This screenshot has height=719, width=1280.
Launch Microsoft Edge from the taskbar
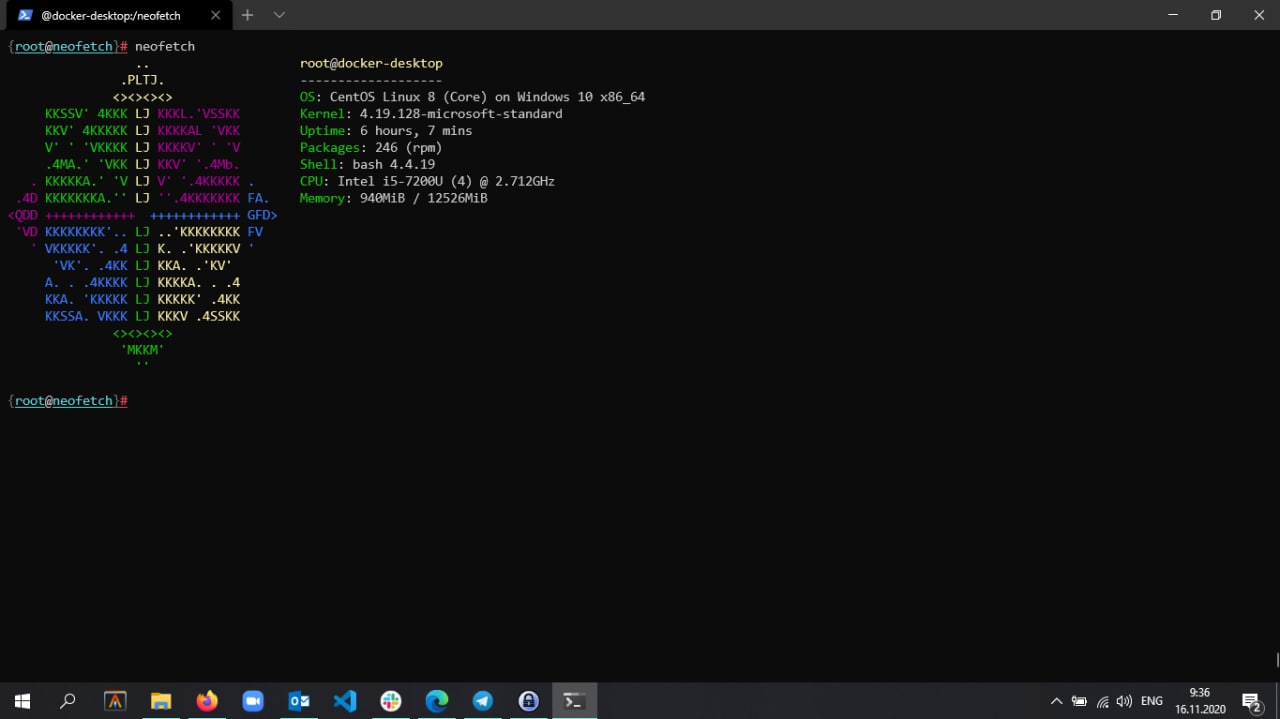click(437, 701)
